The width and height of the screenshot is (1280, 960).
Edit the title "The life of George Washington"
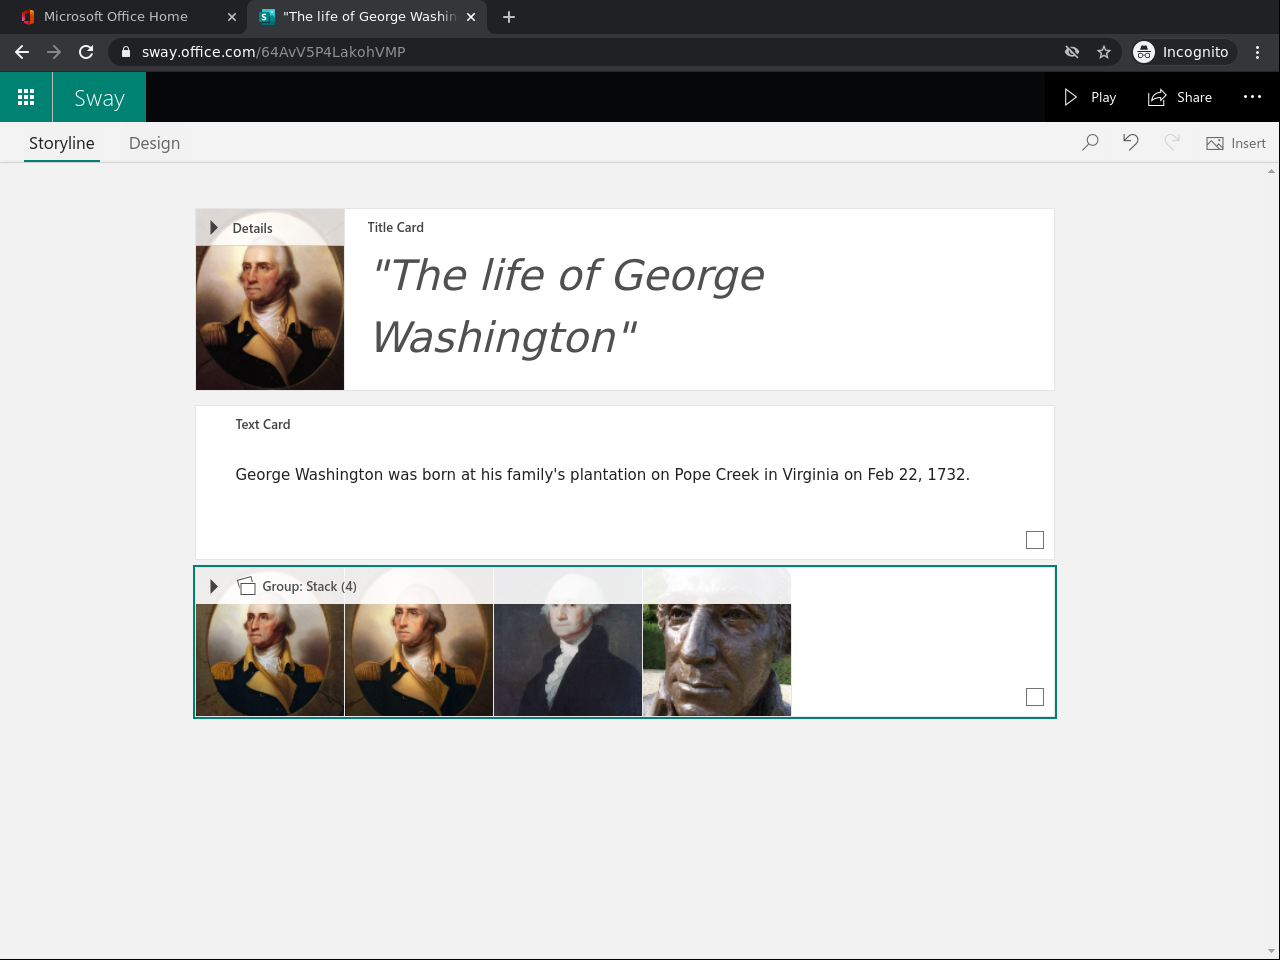coord(568,306)
